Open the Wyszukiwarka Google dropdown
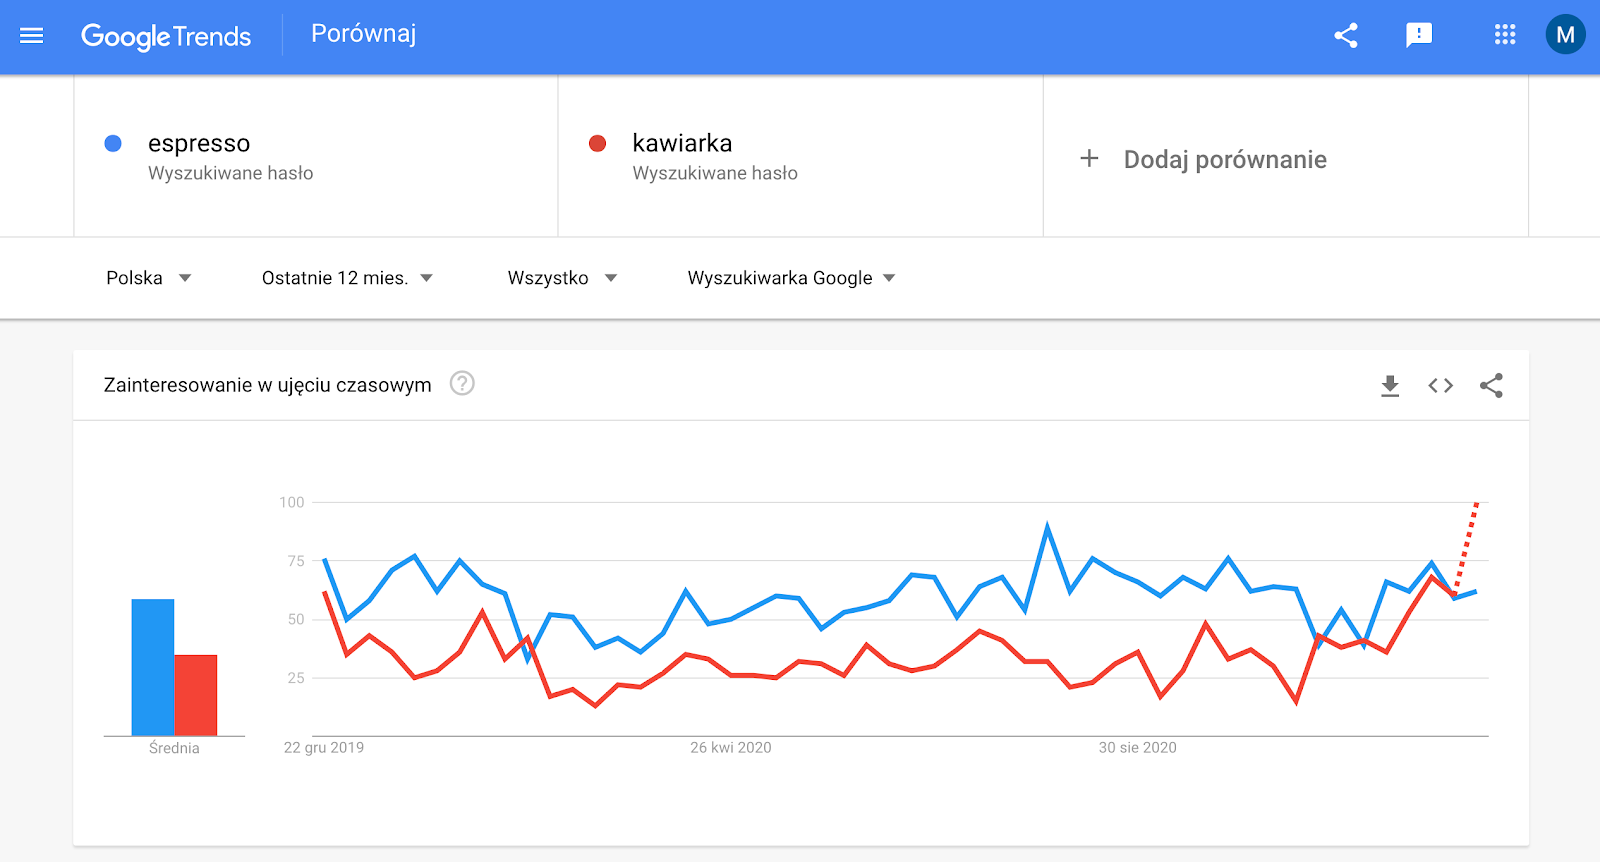1600x862 pixels. tap(789, 278)
